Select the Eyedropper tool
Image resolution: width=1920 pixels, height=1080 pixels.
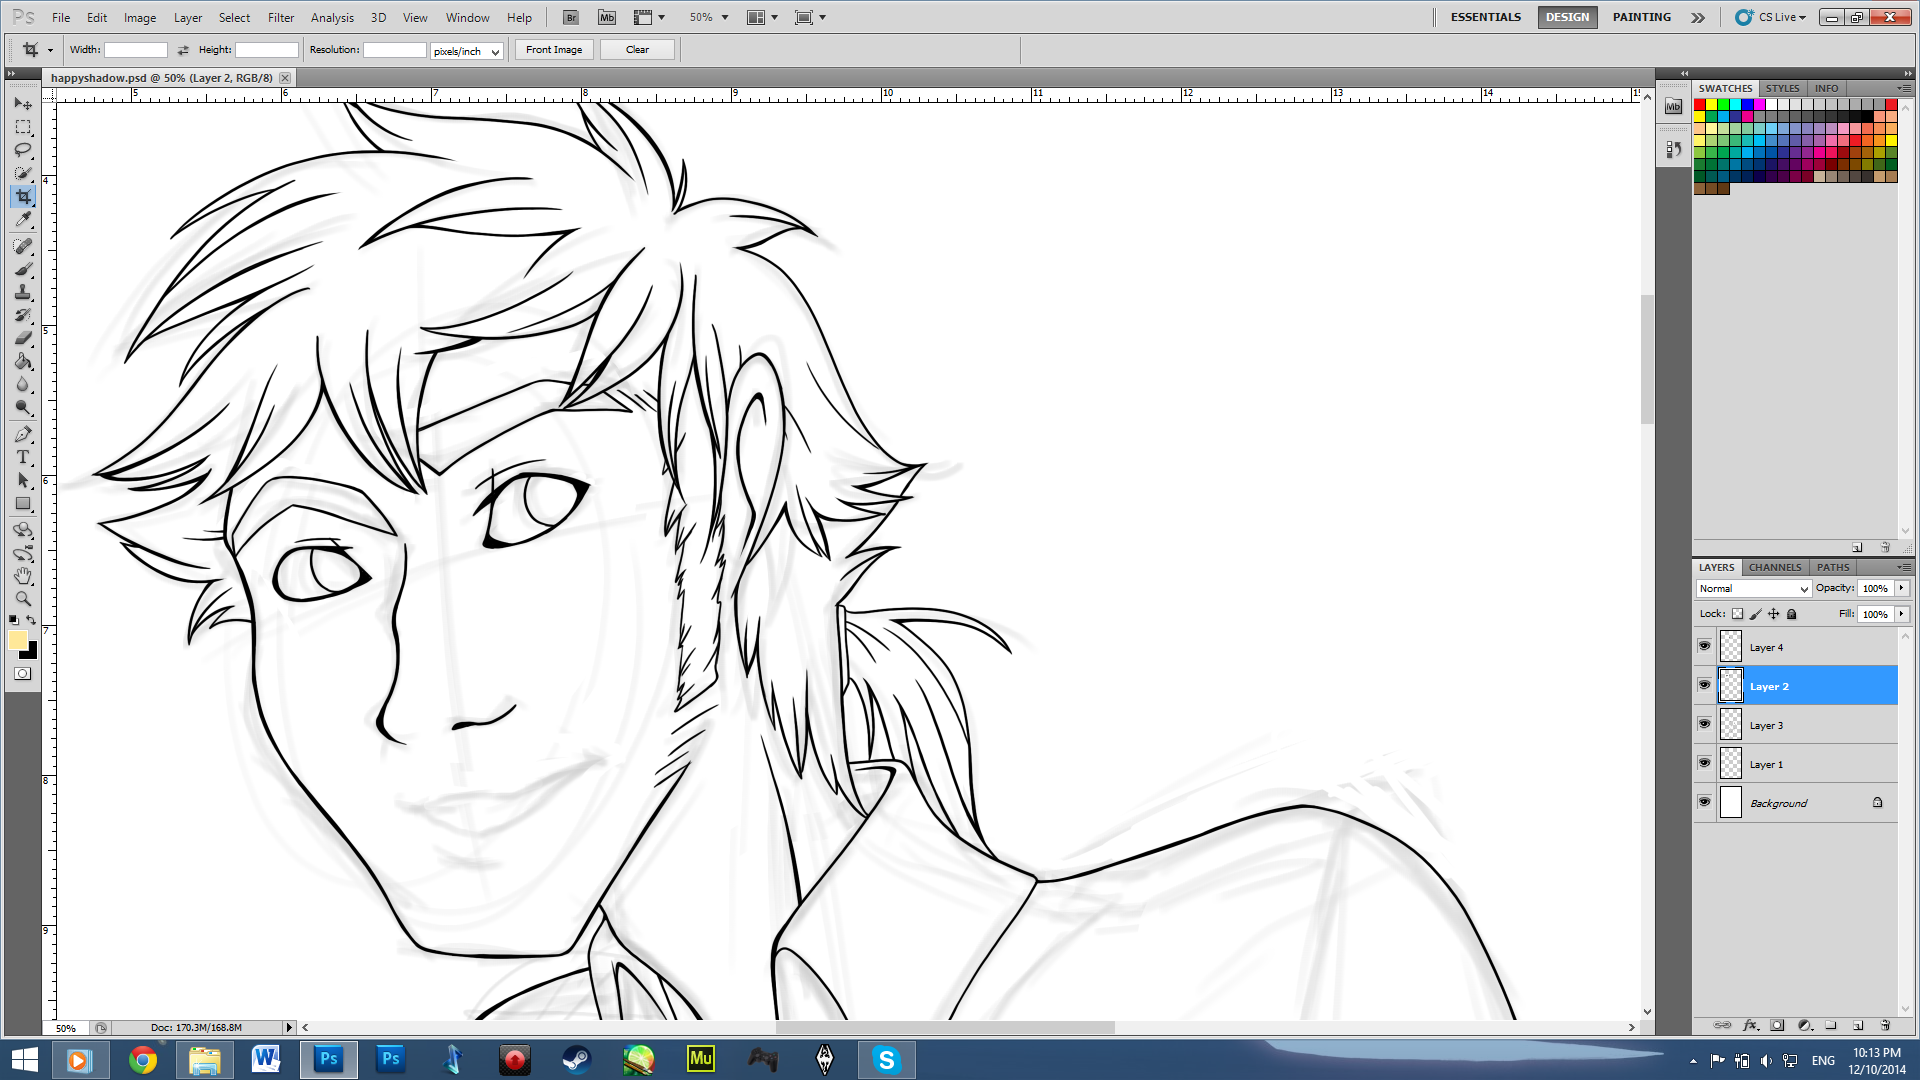[x=23, y=220]
